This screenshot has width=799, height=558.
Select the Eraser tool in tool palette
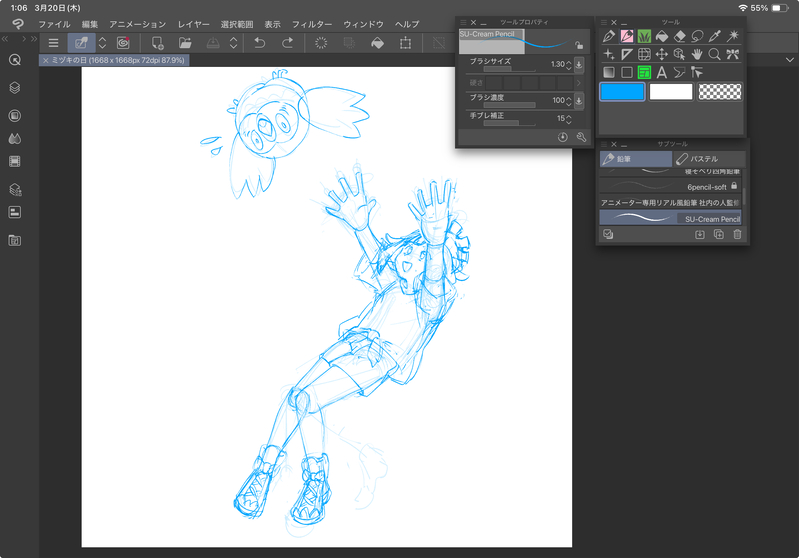679,36
